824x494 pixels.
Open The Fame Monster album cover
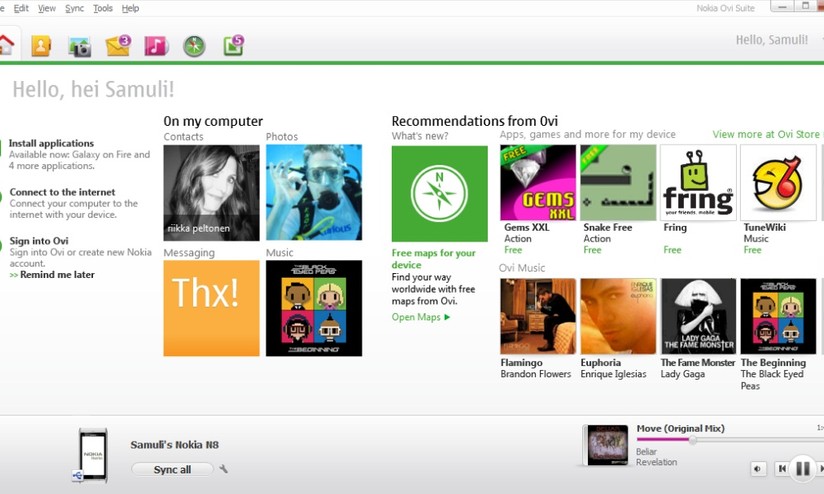(x=698, y=316)
